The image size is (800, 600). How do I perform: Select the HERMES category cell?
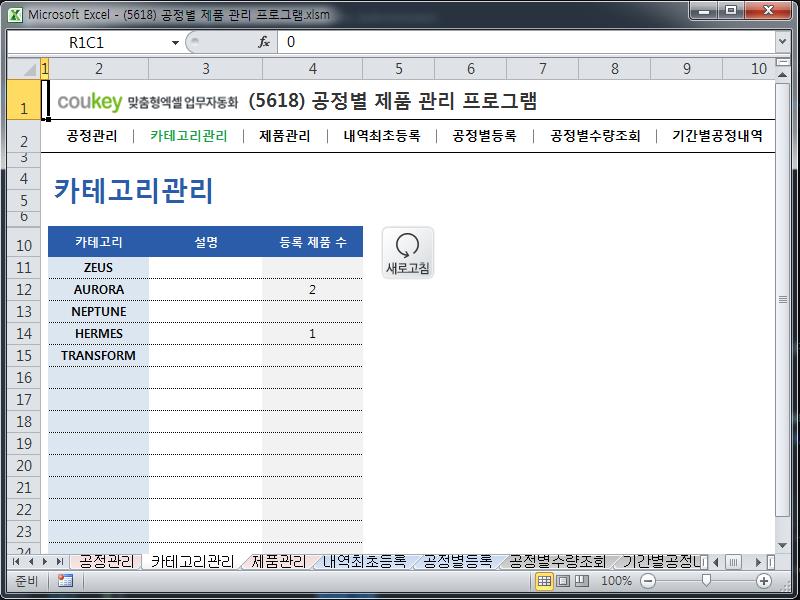click(x=98, y=333)
